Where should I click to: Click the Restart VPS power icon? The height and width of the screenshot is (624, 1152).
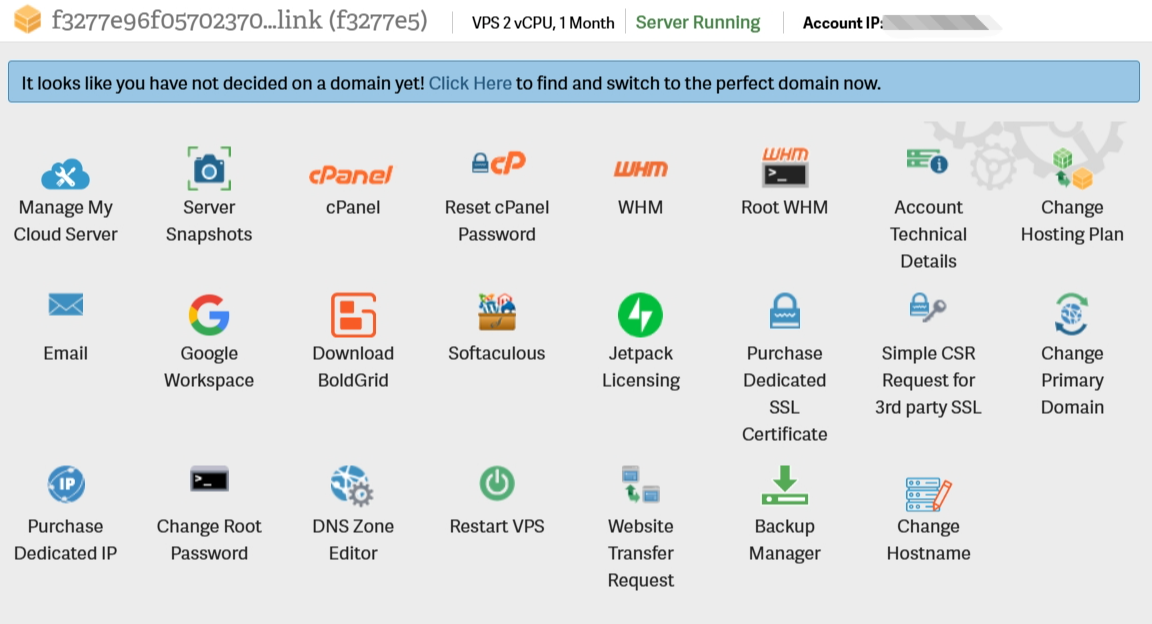tap(497, 484)
